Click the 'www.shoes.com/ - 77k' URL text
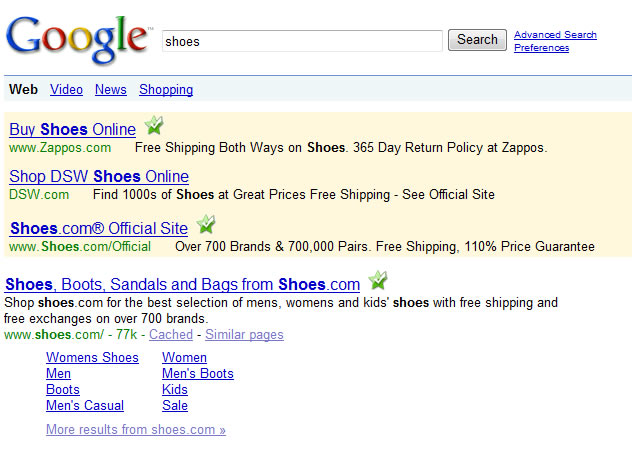This screenshot has width=632, height=450. coord(71,335)
